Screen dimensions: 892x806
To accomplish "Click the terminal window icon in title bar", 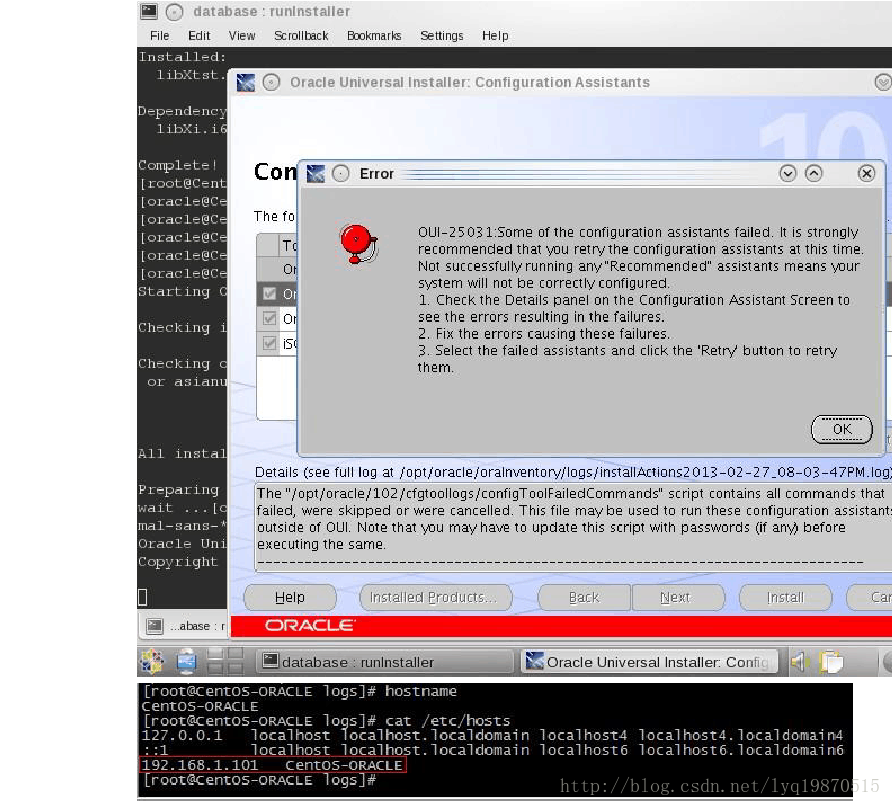I will tap(149, 11).
